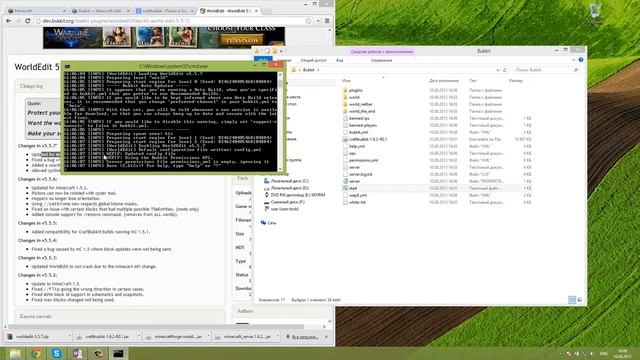This screenshot has width=640, height=360.
Task: Expand options for minecraft_server download
Action: click(x=278, y=337)
